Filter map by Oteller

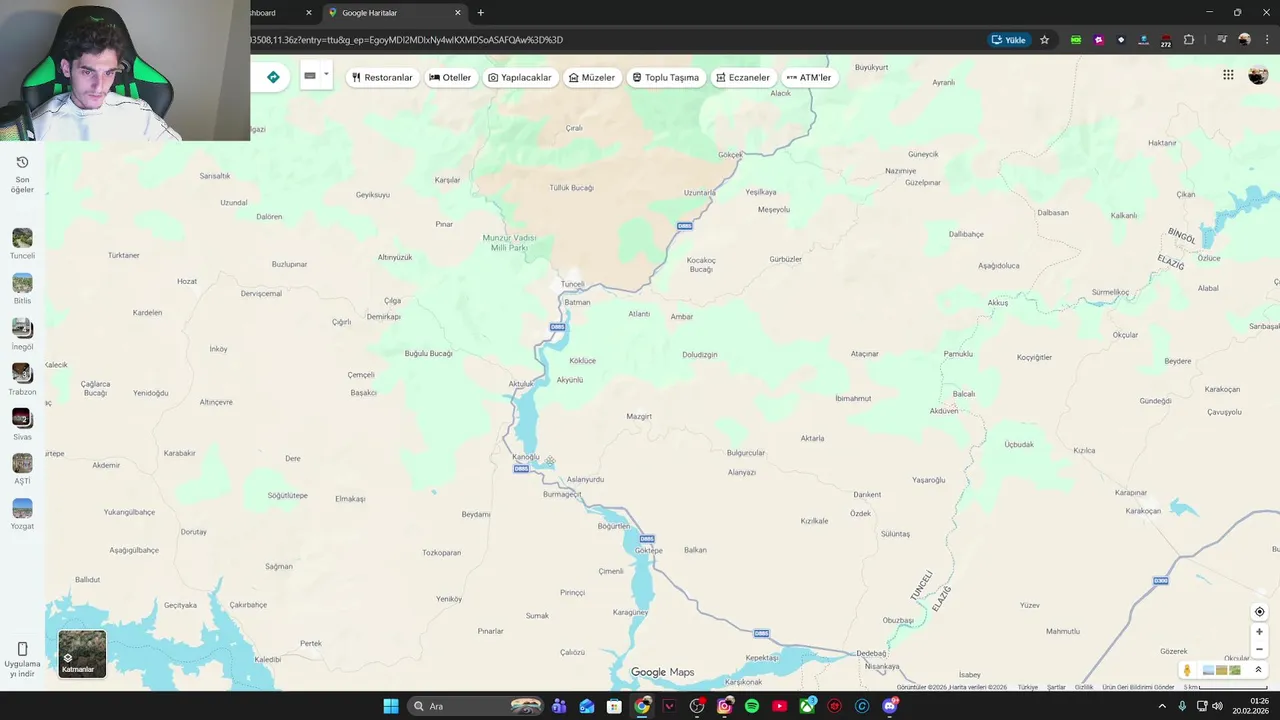coord(450,77)
